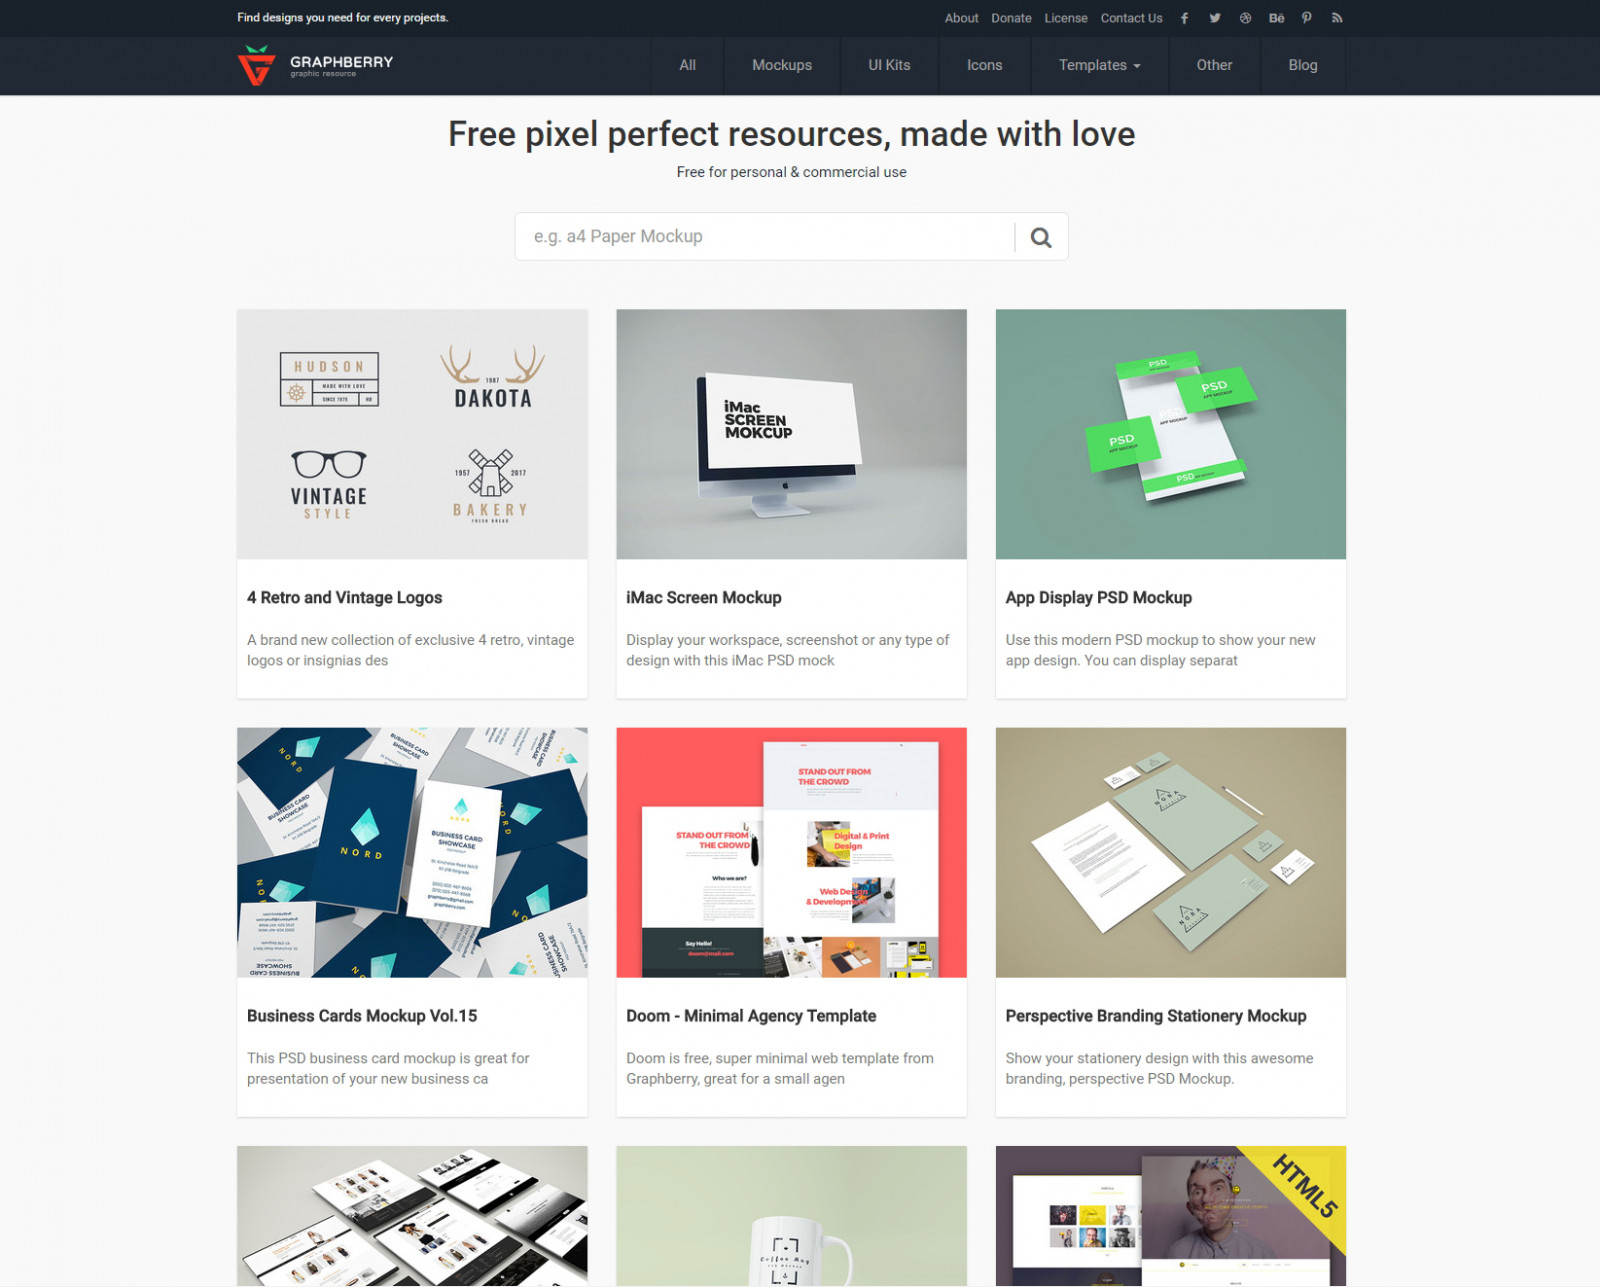Open the Behance social icon

[1276, 18]
